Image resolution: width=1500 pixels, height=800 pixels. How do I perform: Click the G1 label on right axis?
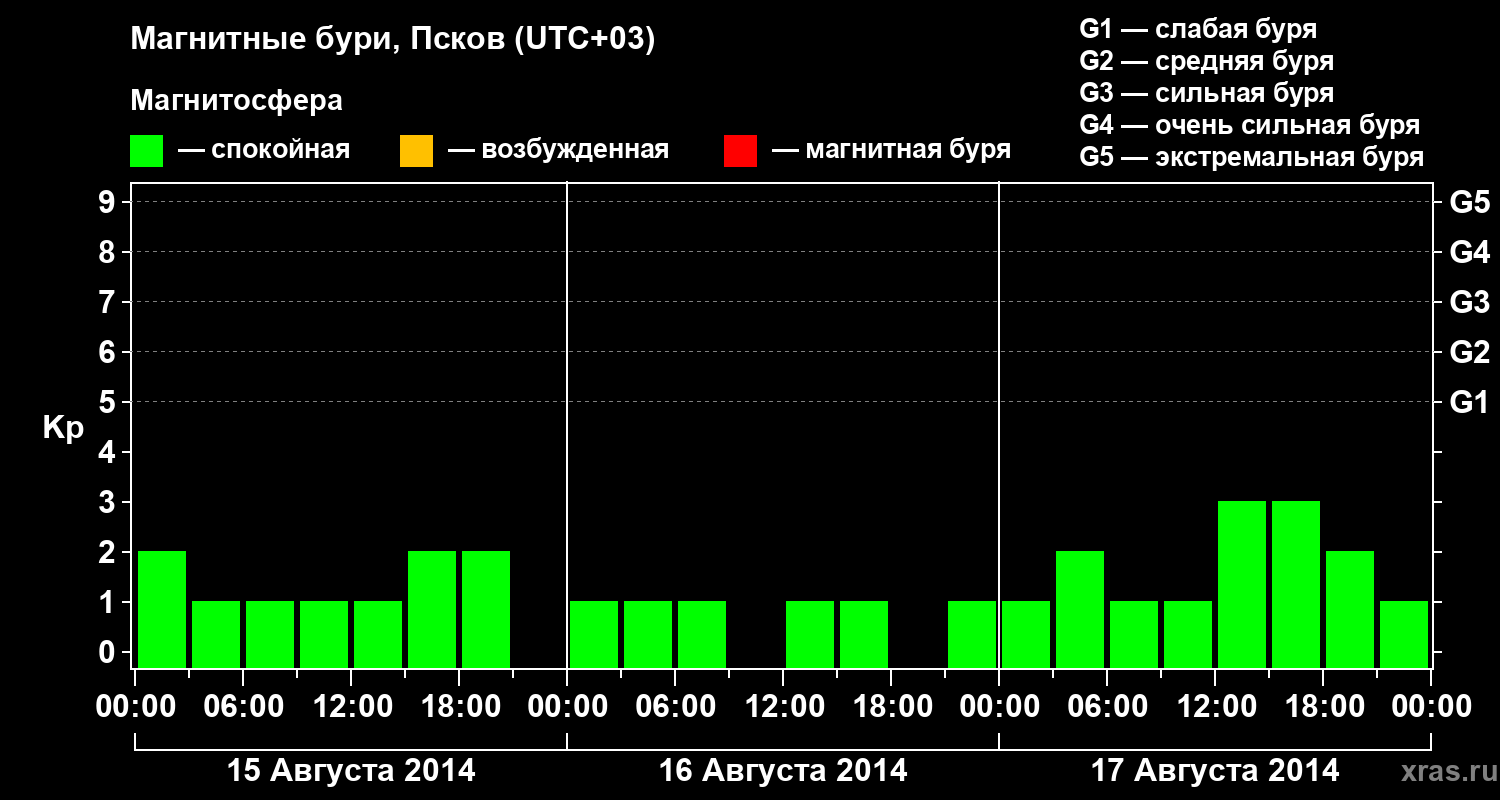(1470, 402)
